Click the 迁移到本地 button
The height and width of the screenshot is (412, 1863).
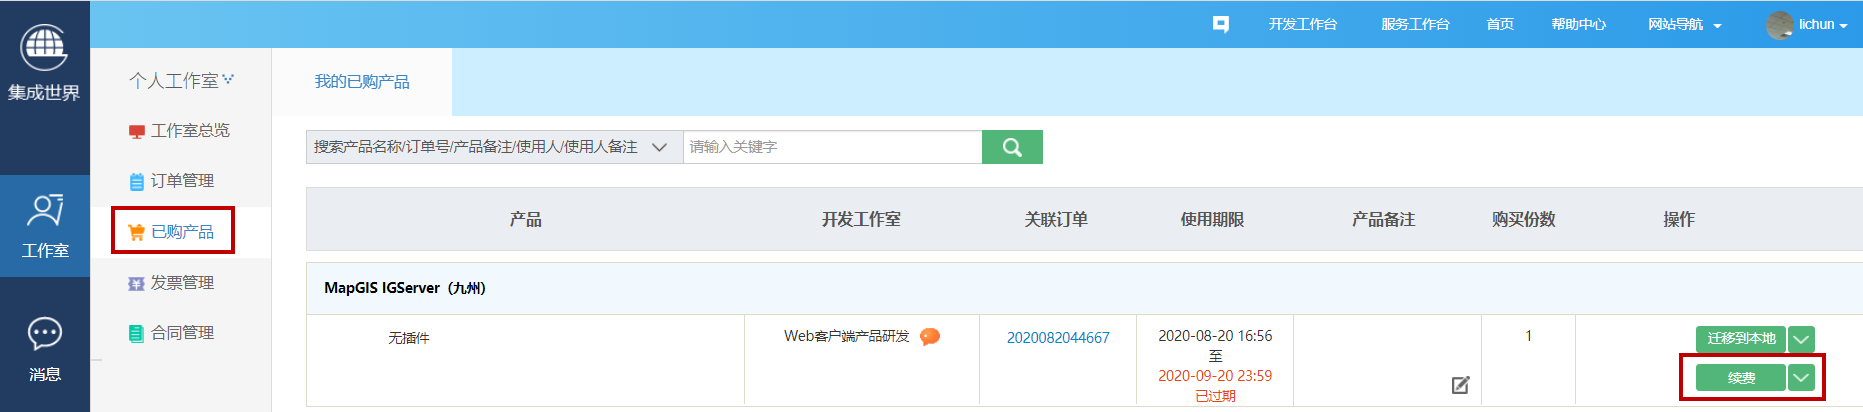(x=1740, y=339)
